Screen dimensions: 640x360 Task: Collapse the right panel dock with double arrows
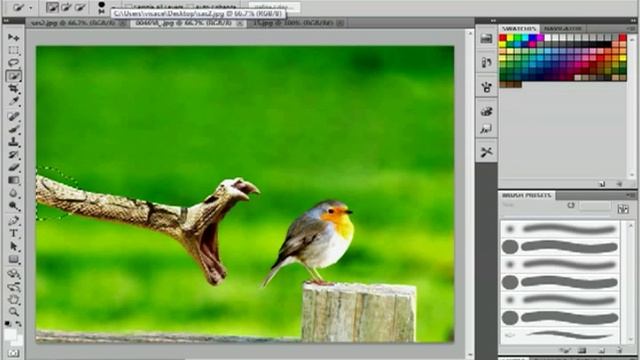[x=632, y=20]
